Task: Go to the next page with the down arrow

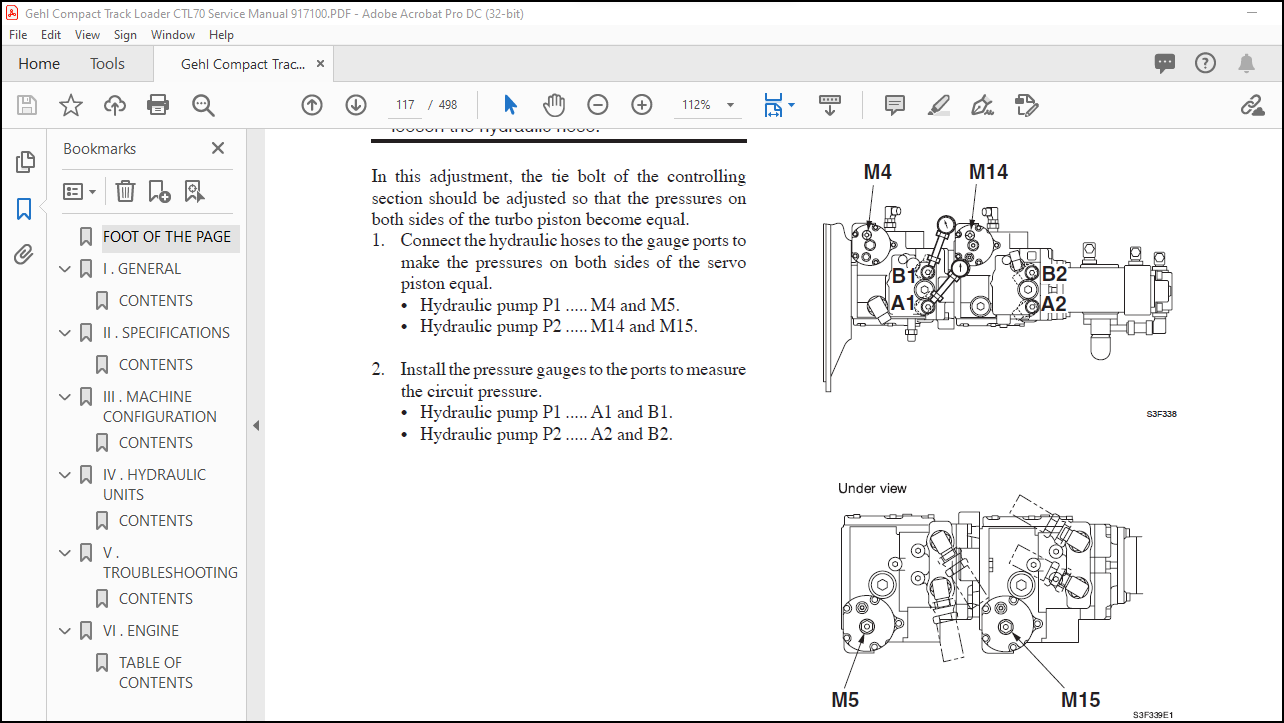Action: point(356,105)
